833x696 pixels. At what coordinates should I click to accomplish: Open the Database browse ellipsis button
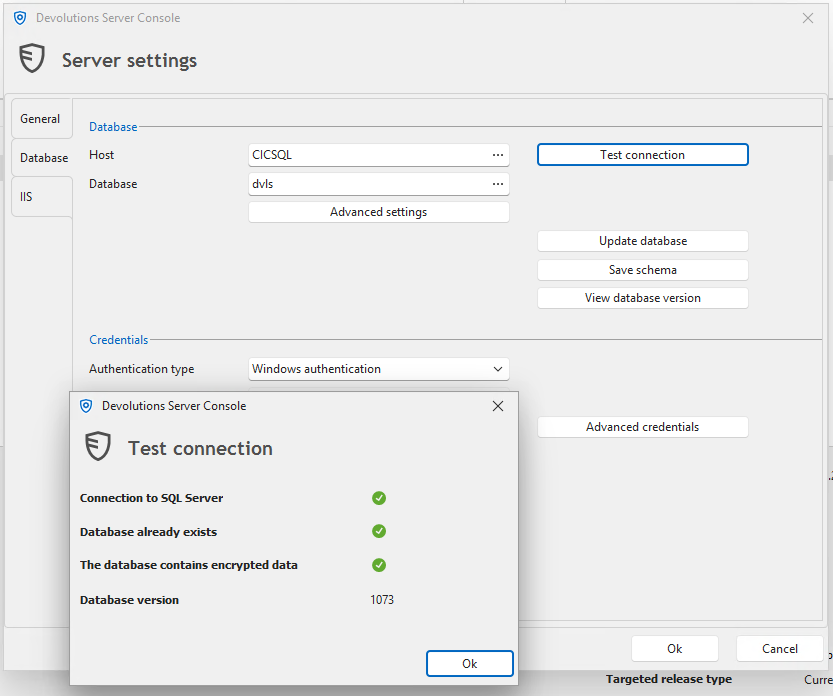click(x=498, y=184)
